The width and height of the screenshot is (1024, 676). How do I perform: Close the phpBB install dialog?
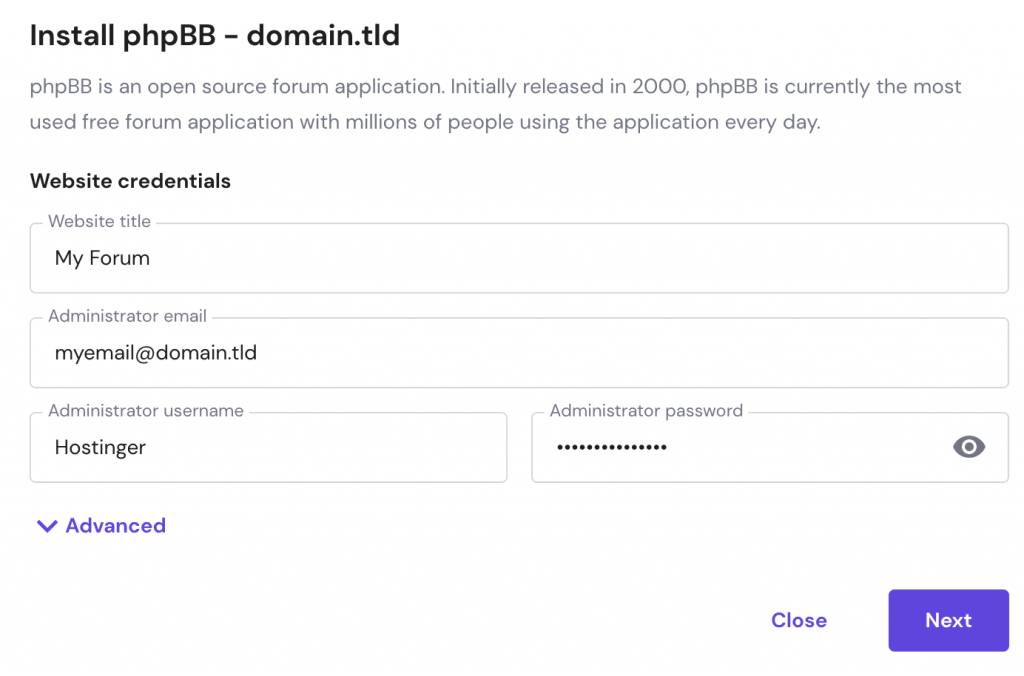798,620
